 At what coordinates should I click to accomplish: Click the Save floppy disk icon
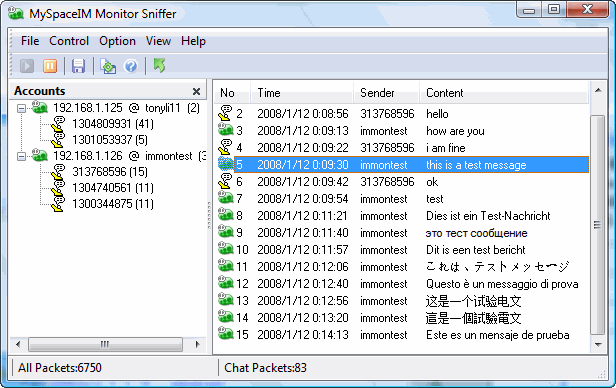(x=78, y=66)
